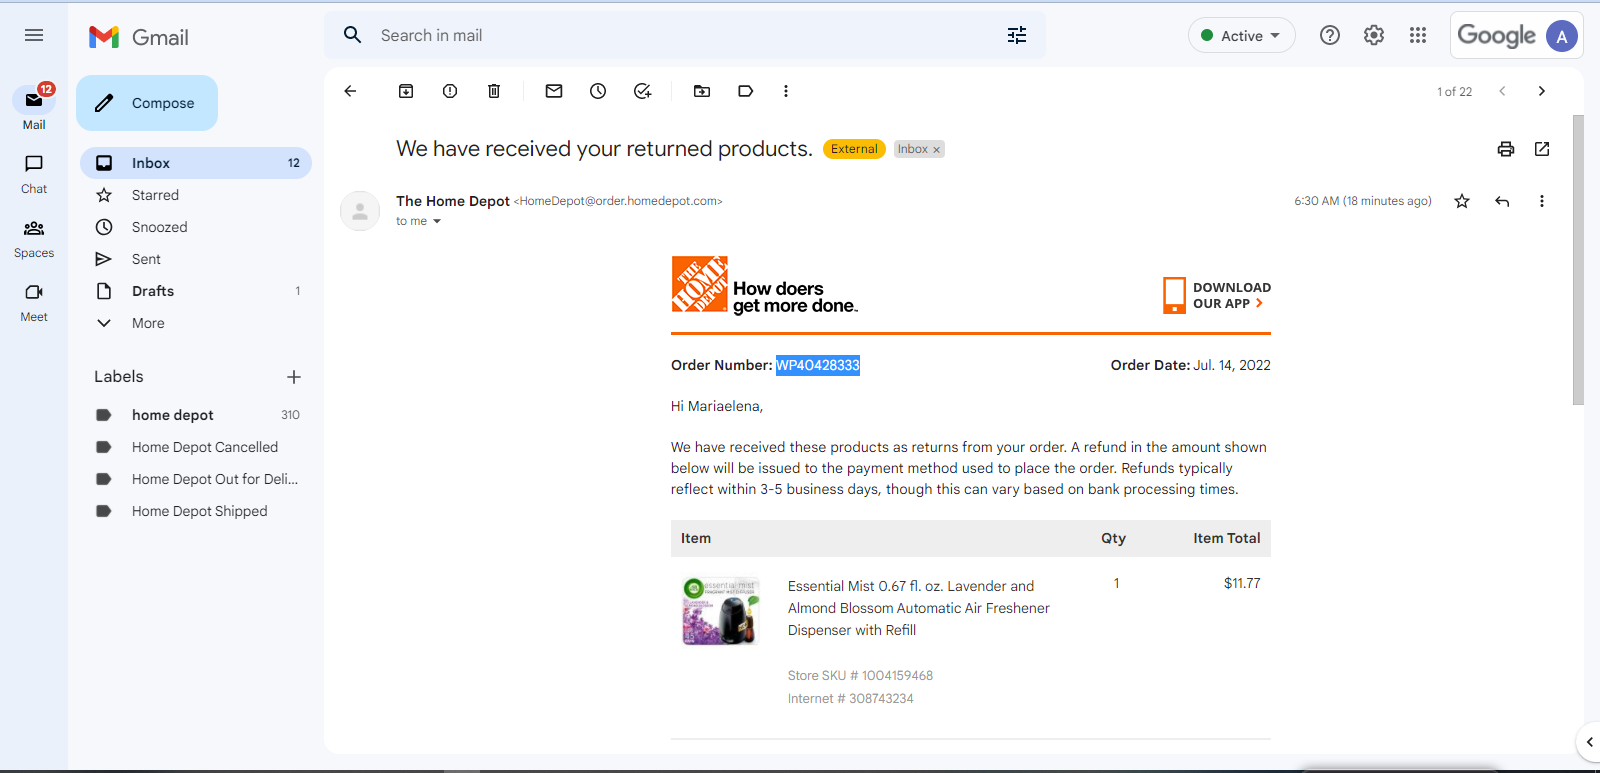The height and width of the screenshot is (773, 1600).
Task: Mark the email as unread
Action: [x=554, y=91]
